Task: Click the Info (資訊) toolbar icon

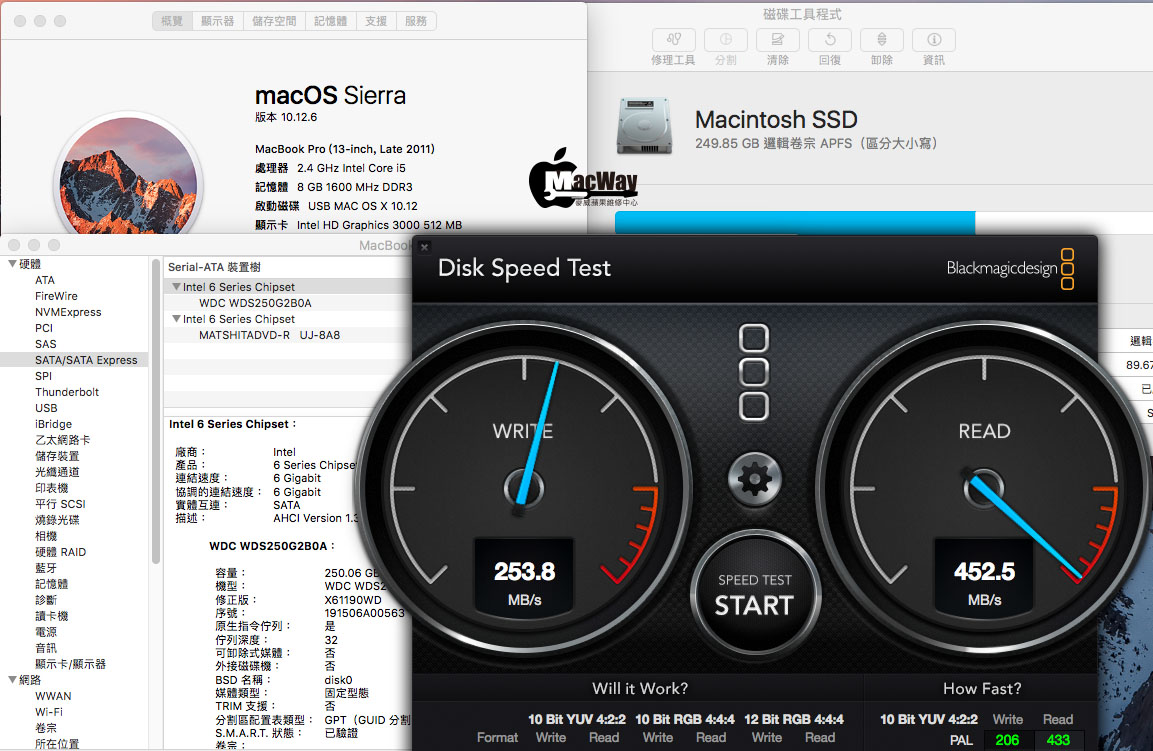Action: click(933, 40)
